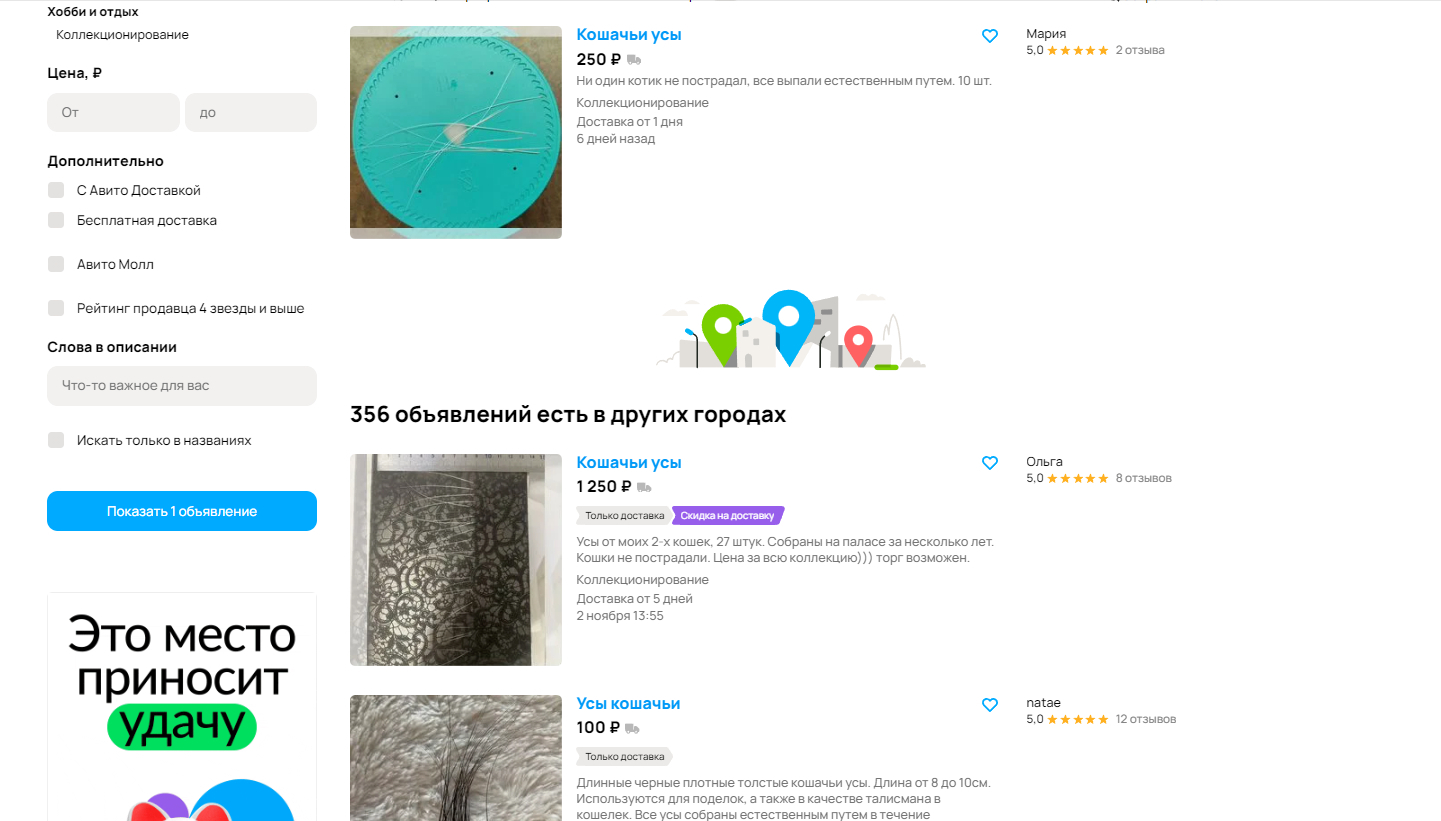Viewport: 1441px width, 821px height.
Task: Enable Рейтинг продавца 4 звезды и выше
Action: tap(56, 308)
